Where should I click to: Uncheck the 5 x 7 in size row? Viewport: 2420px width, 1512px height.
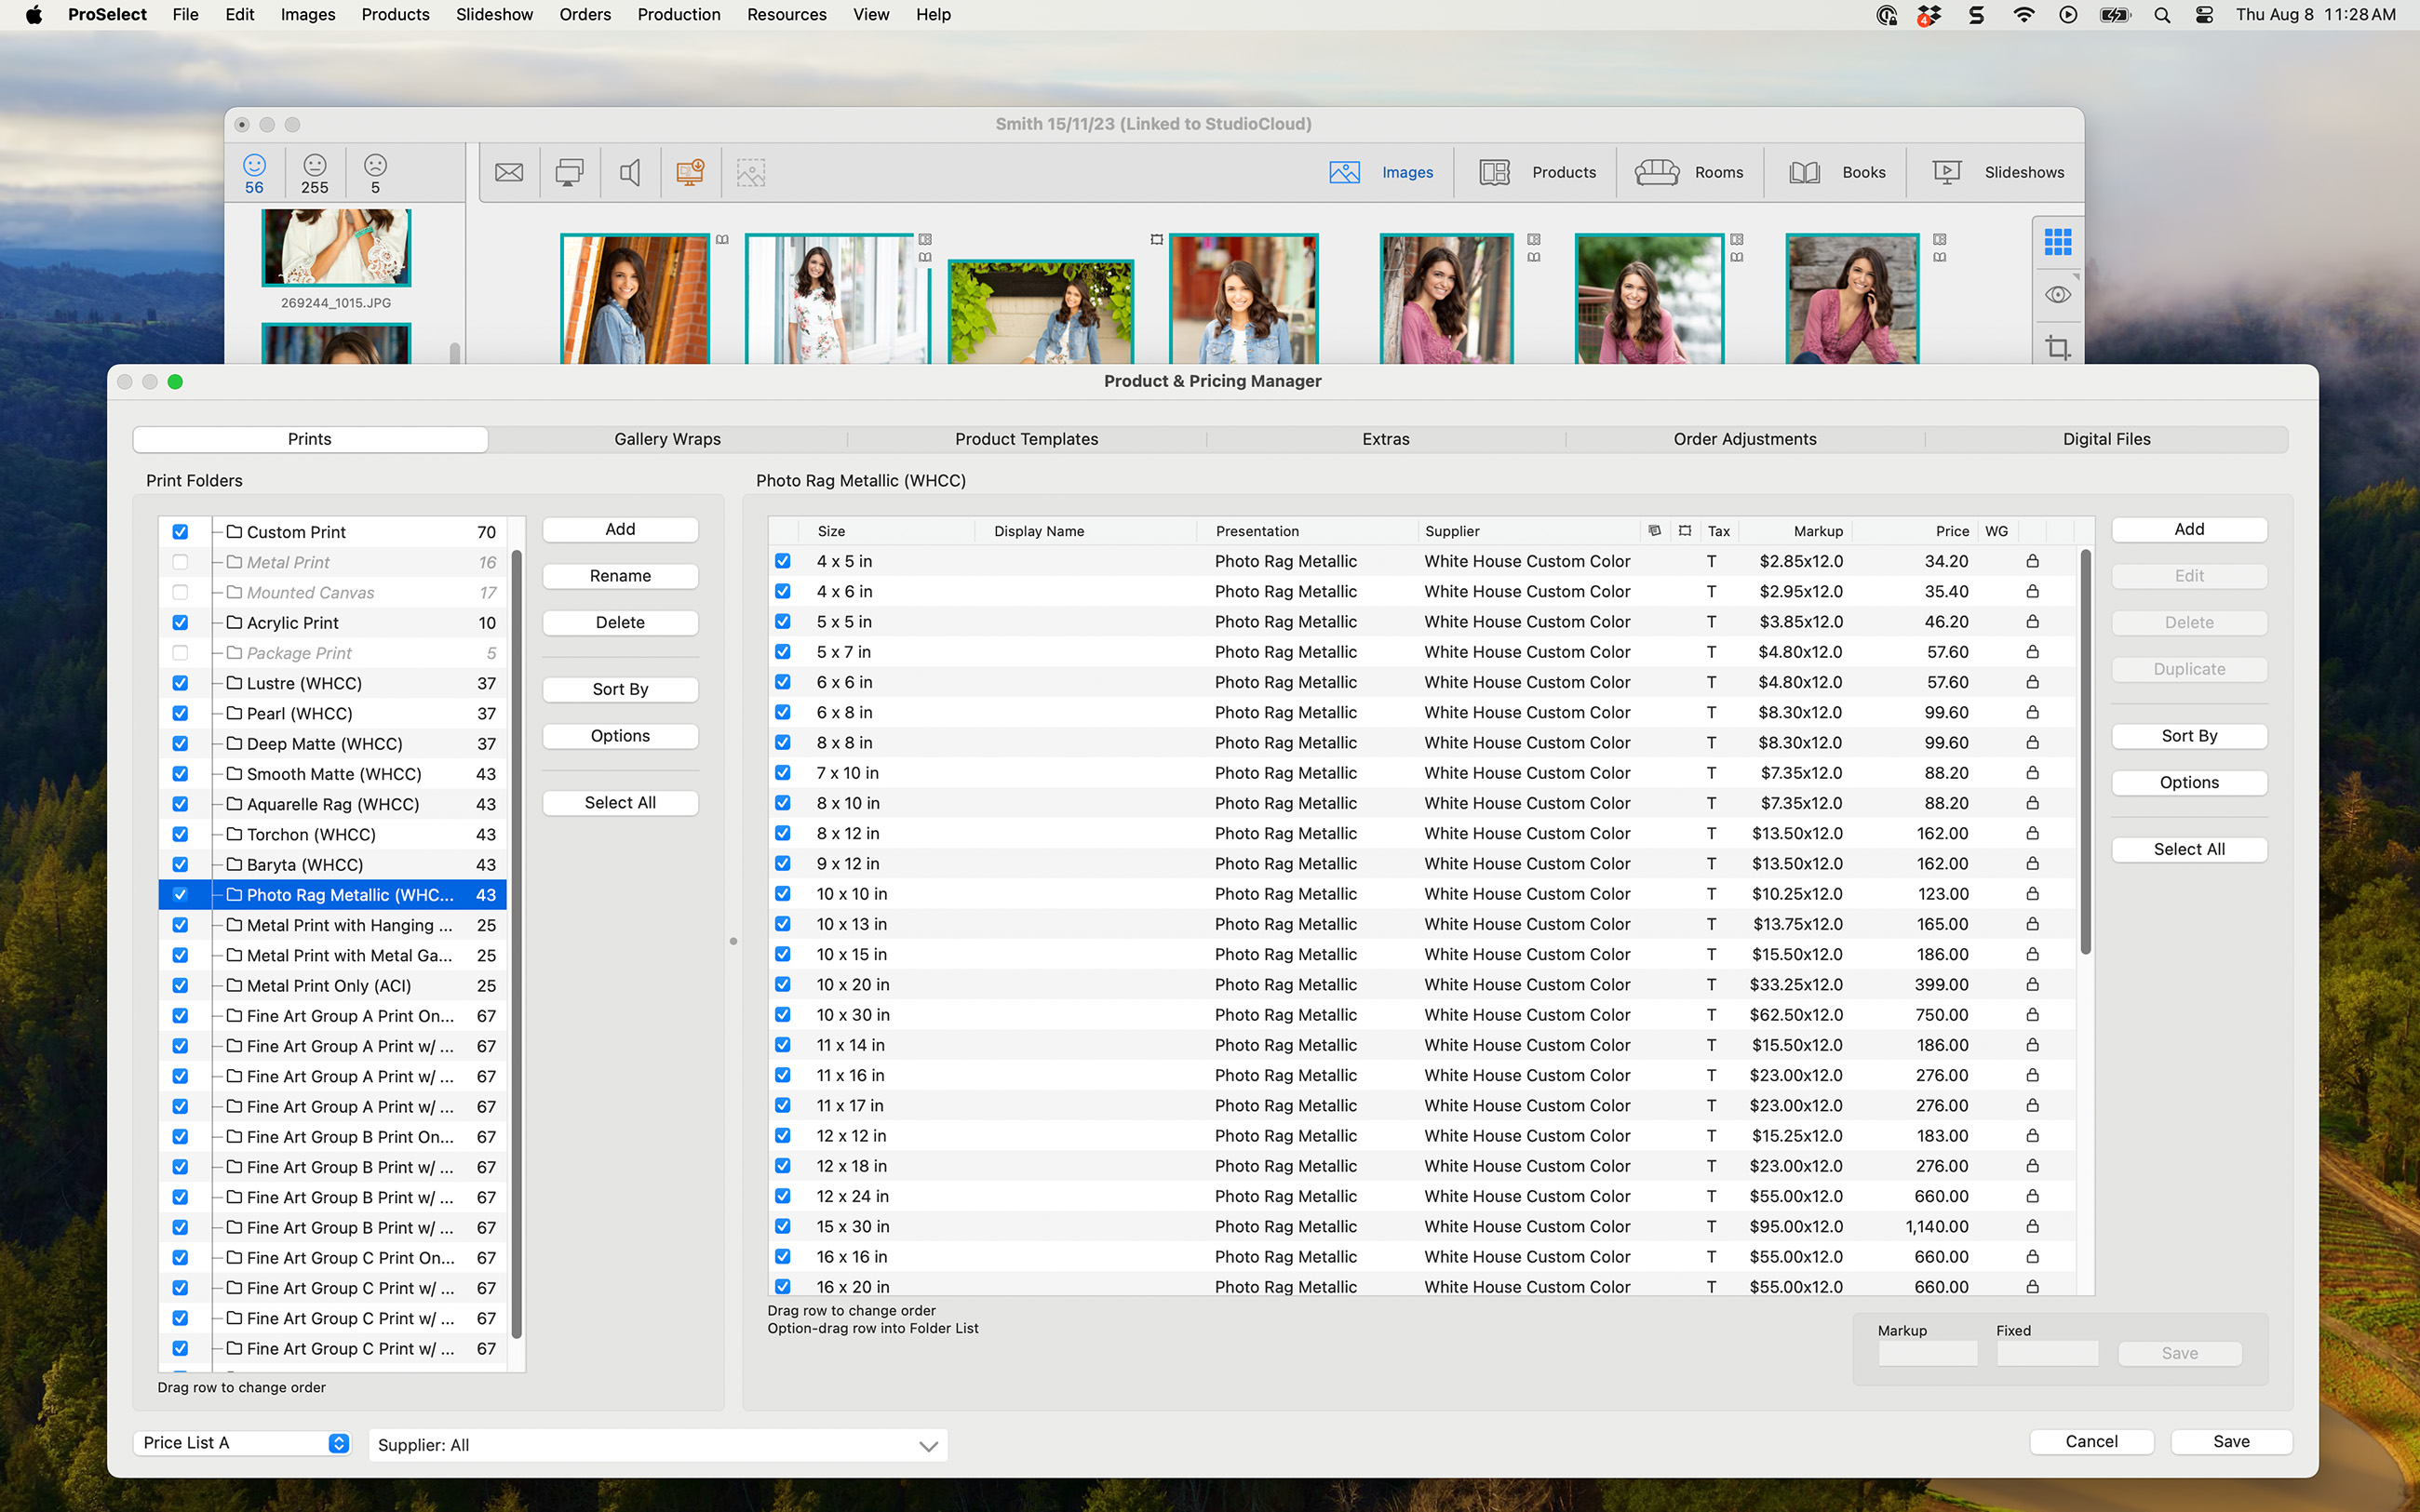coord(783,652)
